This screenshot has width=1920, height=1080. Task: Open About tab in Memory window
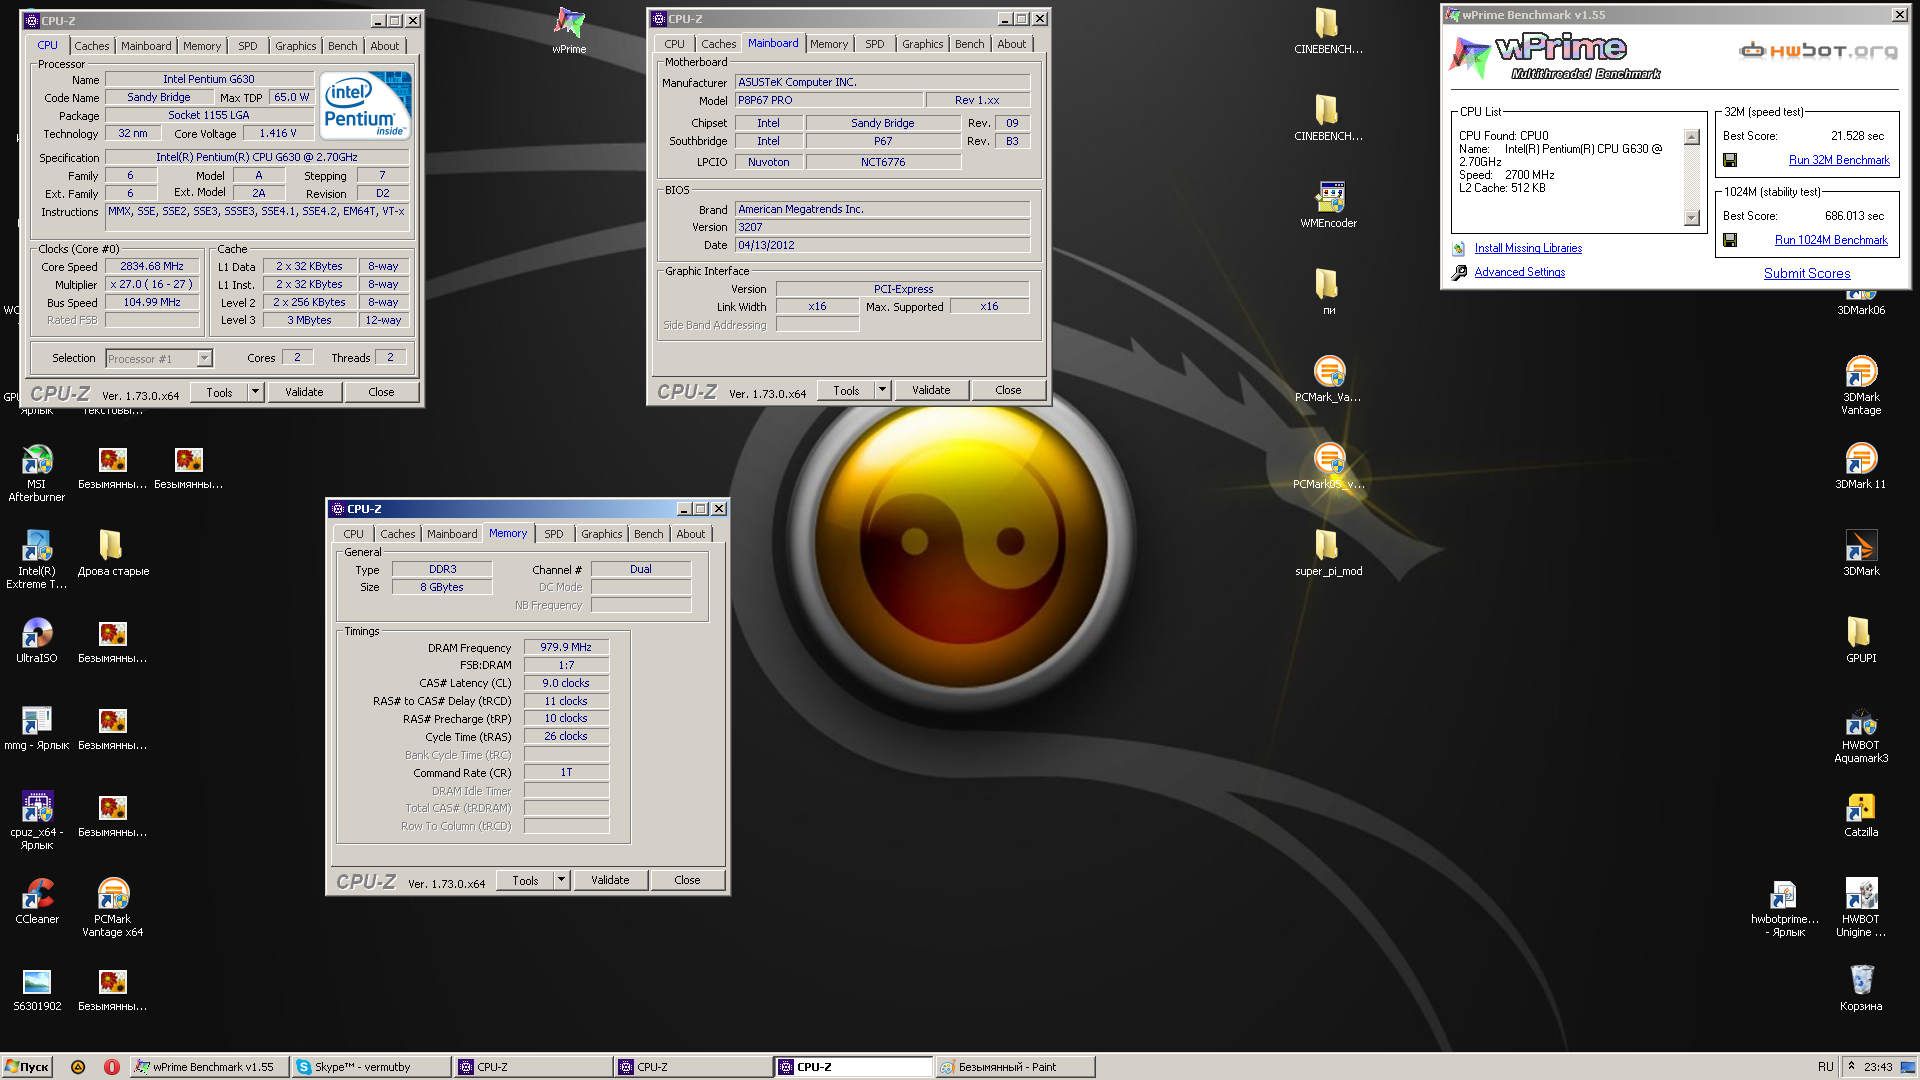click(690, 534)
